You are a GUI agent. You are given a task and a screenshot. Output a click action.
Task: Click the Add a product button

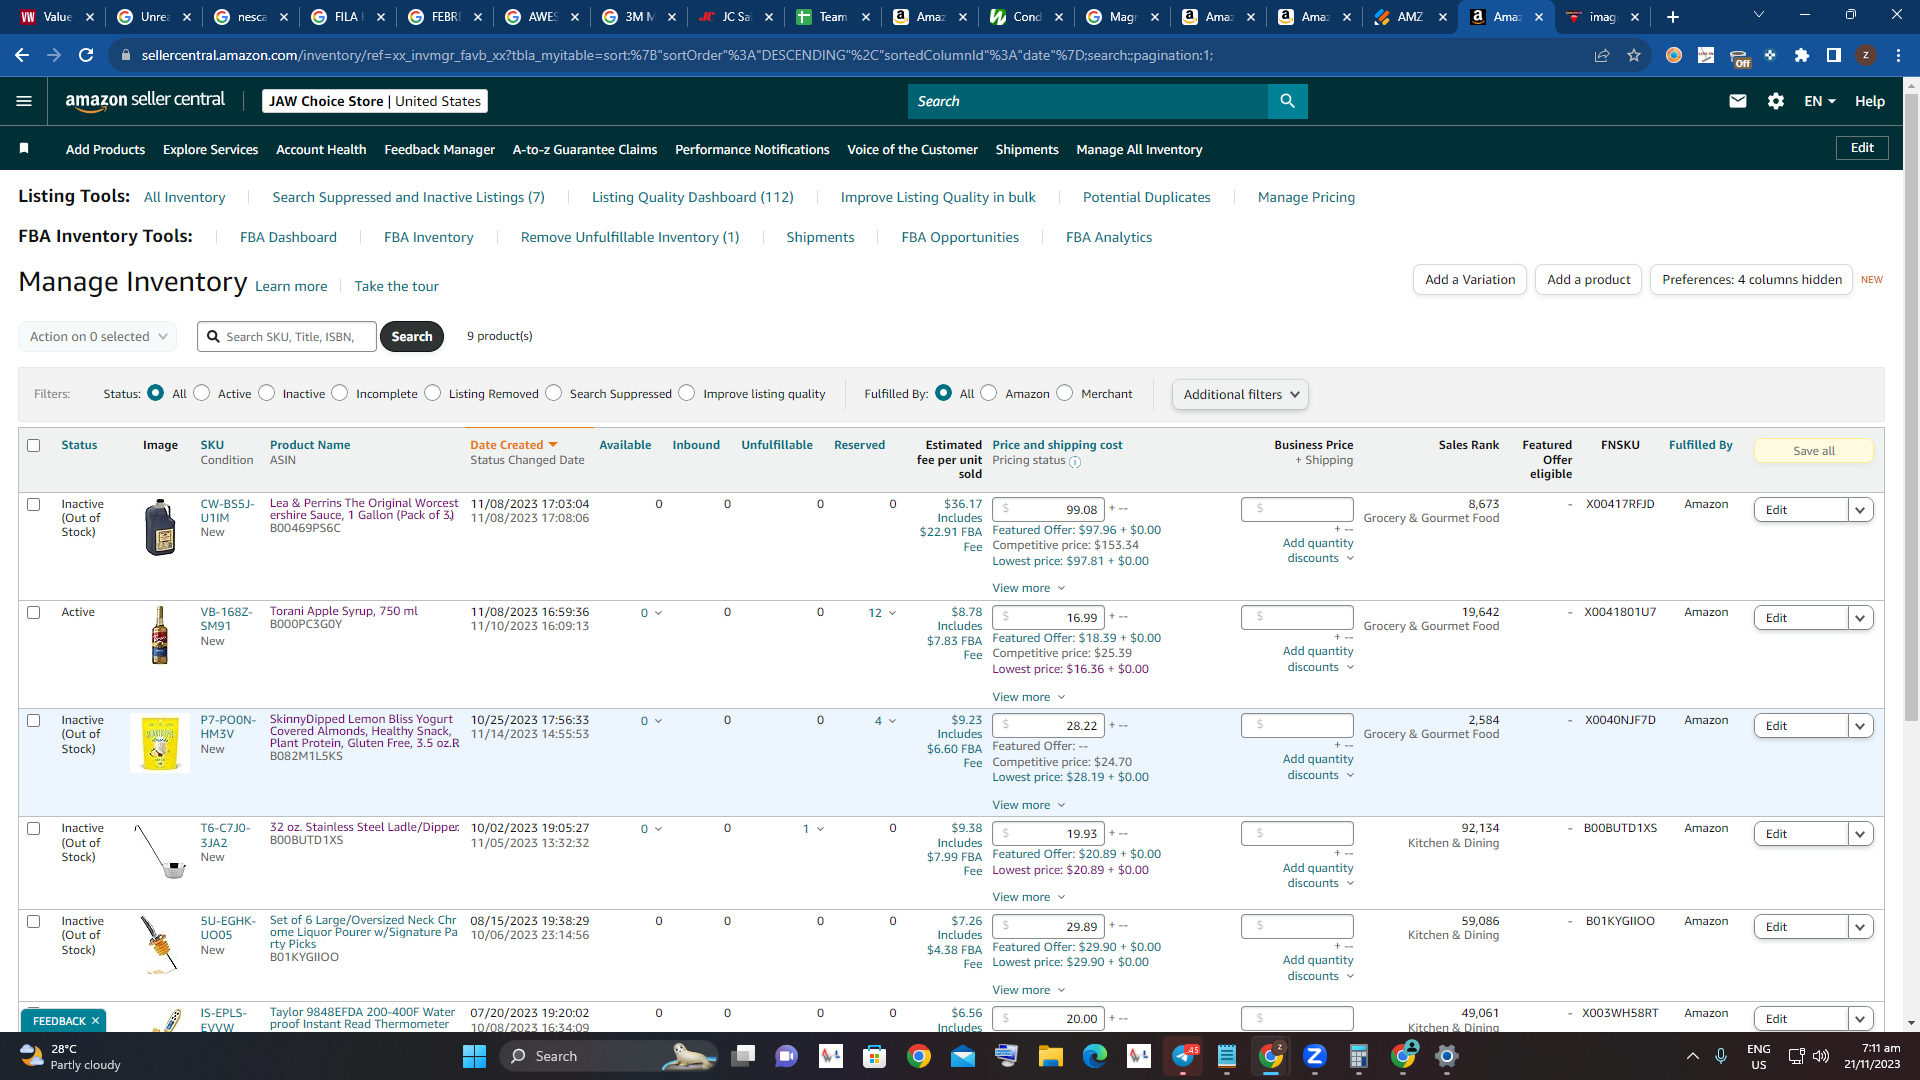click(1588, 279)
